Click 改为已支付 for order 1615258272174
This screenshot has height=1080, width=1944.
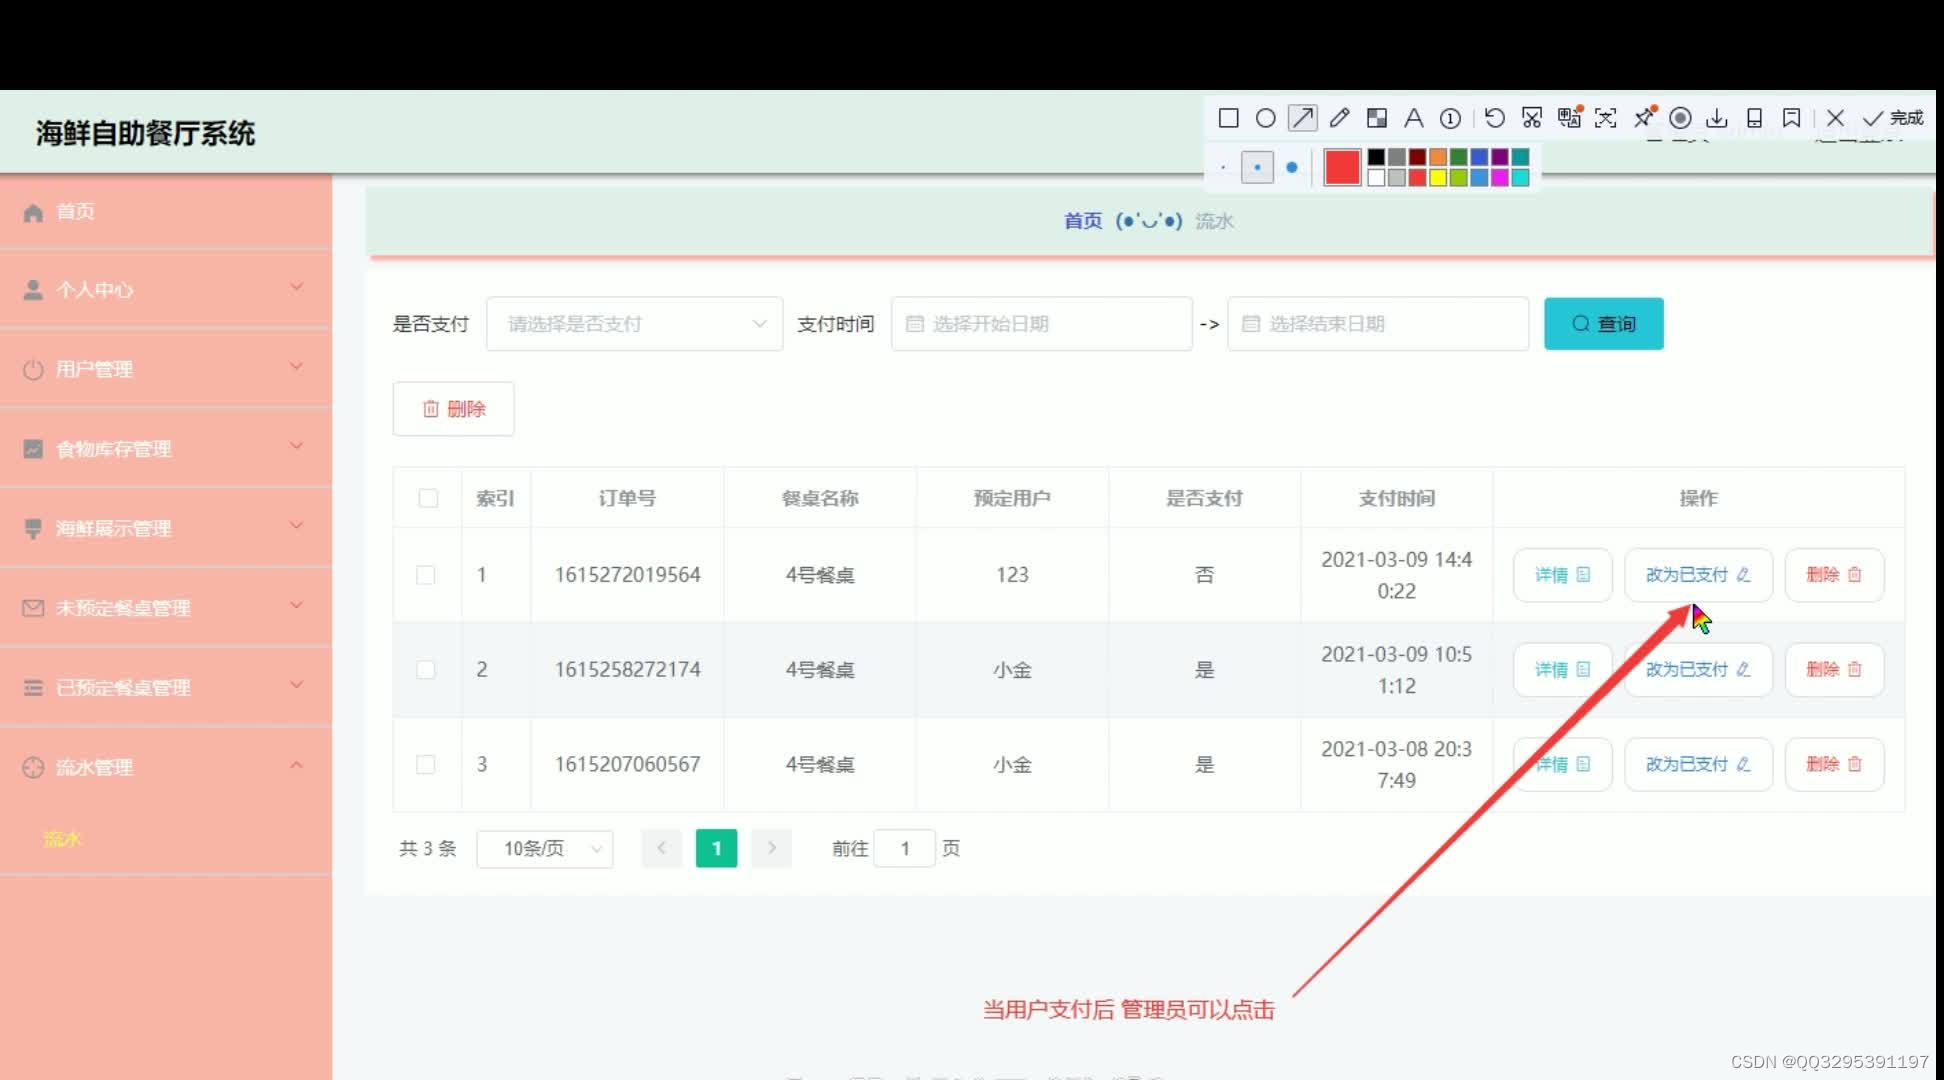[1698, 670]
